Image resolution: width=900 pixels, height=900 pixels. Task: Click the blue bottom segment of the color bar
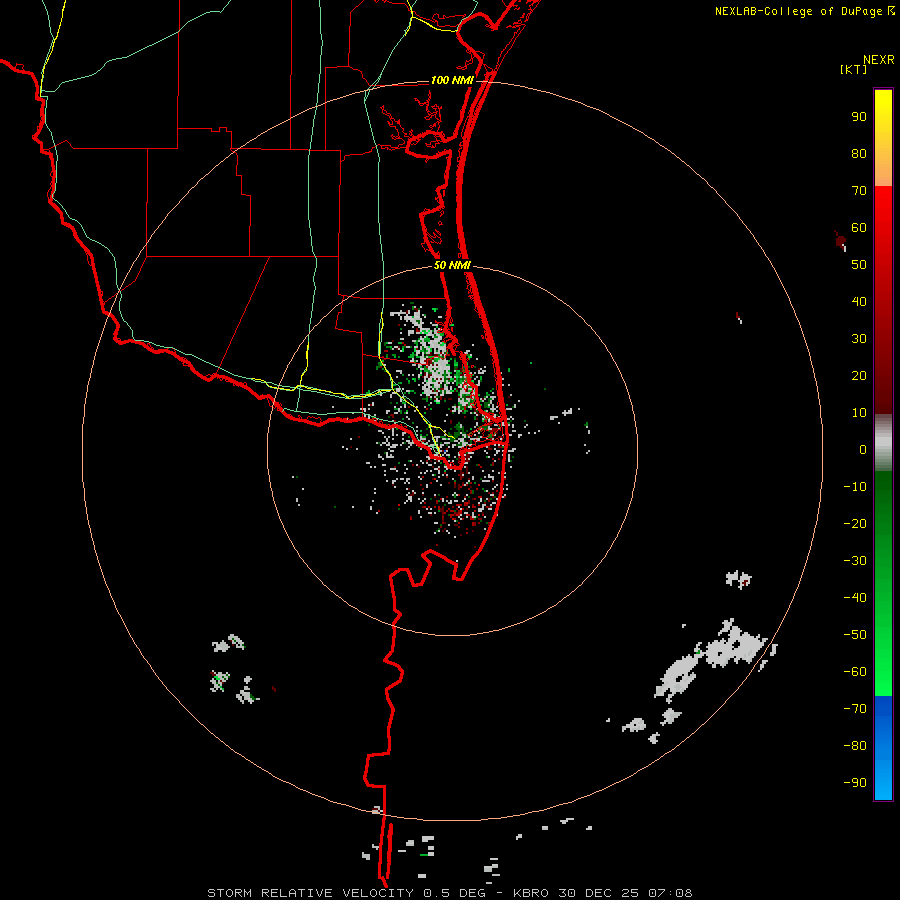883,747
